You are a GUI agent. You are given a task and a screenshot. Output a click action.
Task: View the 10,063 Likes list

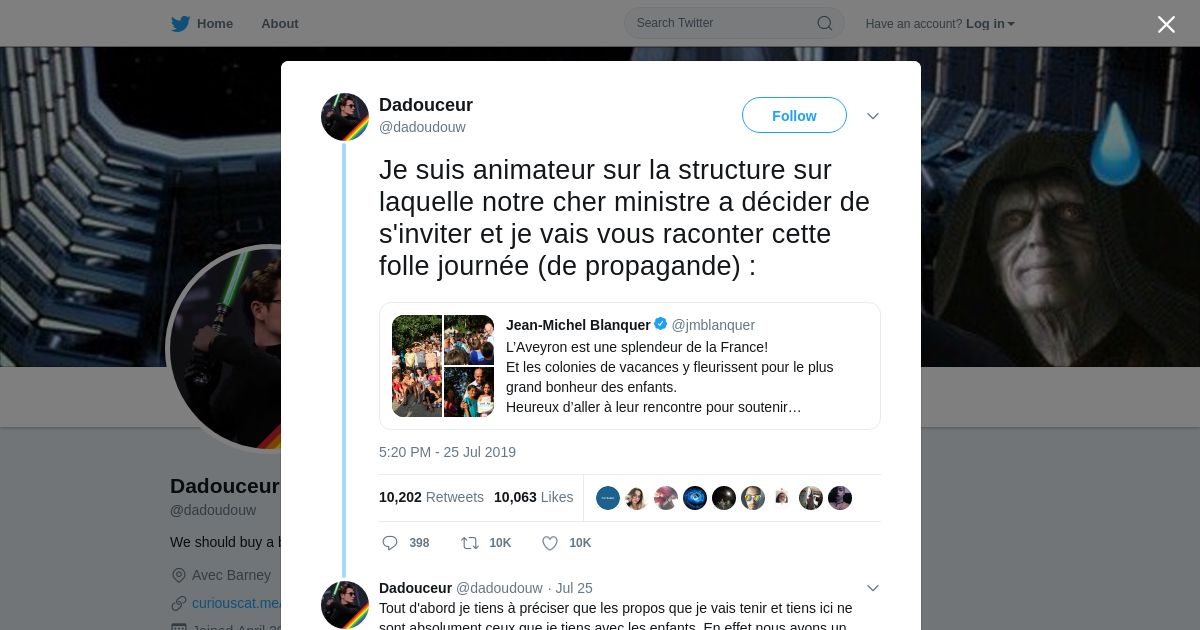[x=534, y=497]
